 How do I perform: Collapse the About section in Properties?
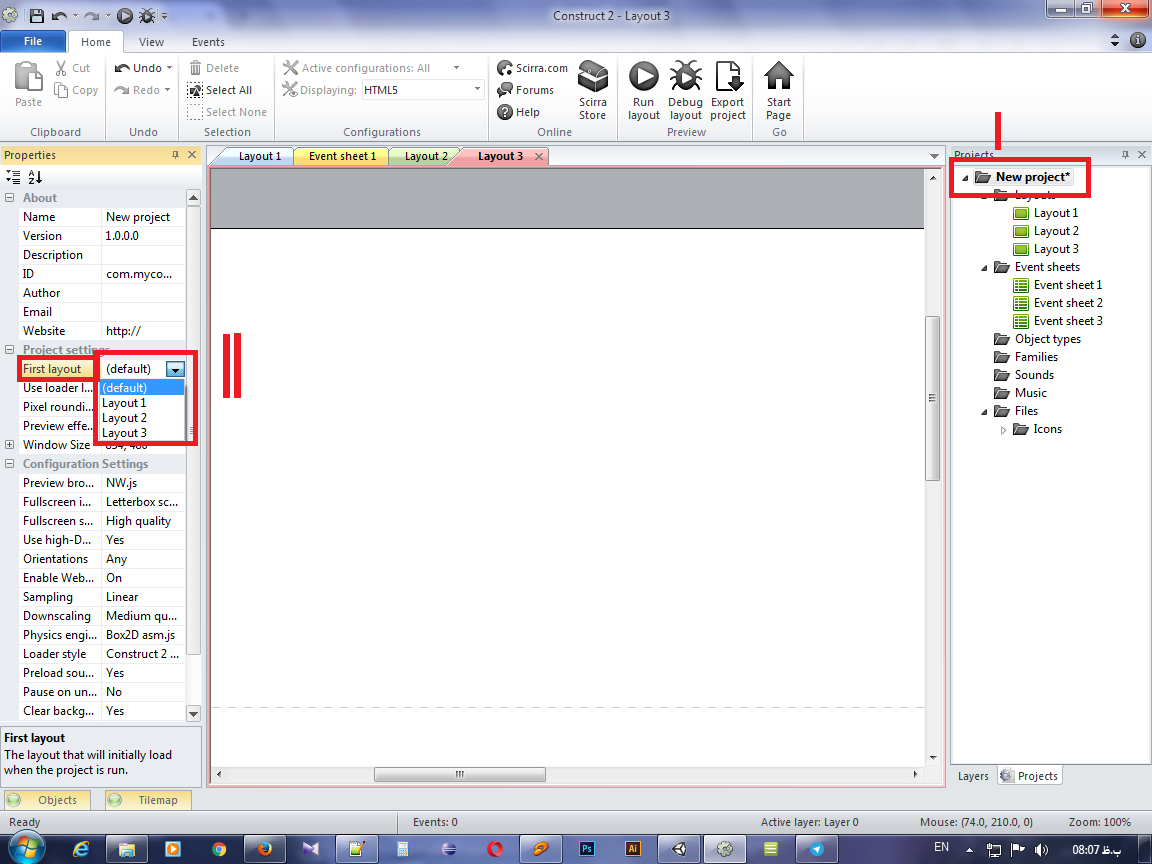(x=10, y=198)
